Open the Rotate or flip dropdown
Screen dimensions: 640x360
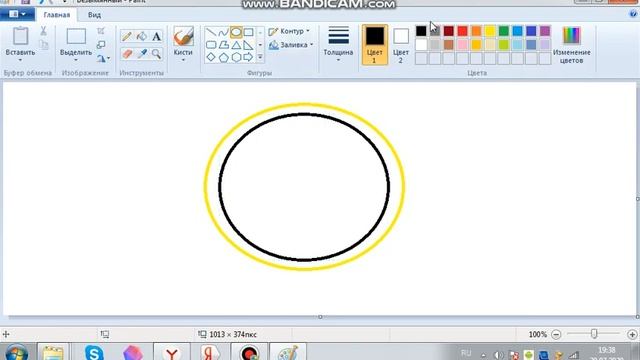pos(103,58)
